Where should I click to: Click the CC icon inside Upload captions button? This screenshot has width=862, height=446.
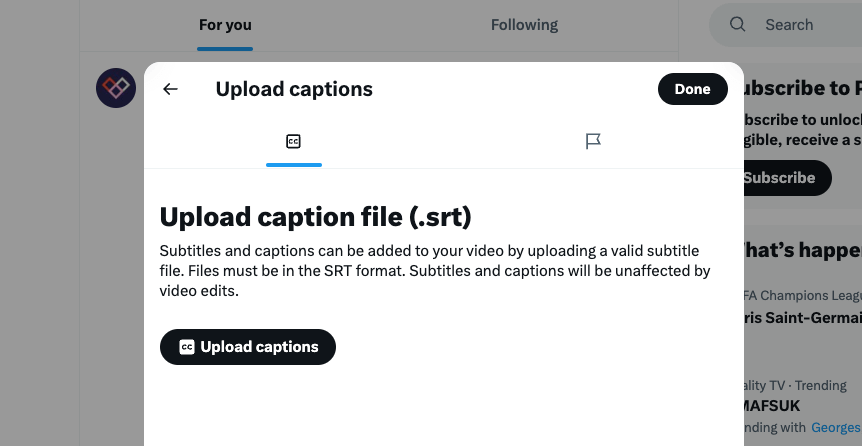point(187,347)
